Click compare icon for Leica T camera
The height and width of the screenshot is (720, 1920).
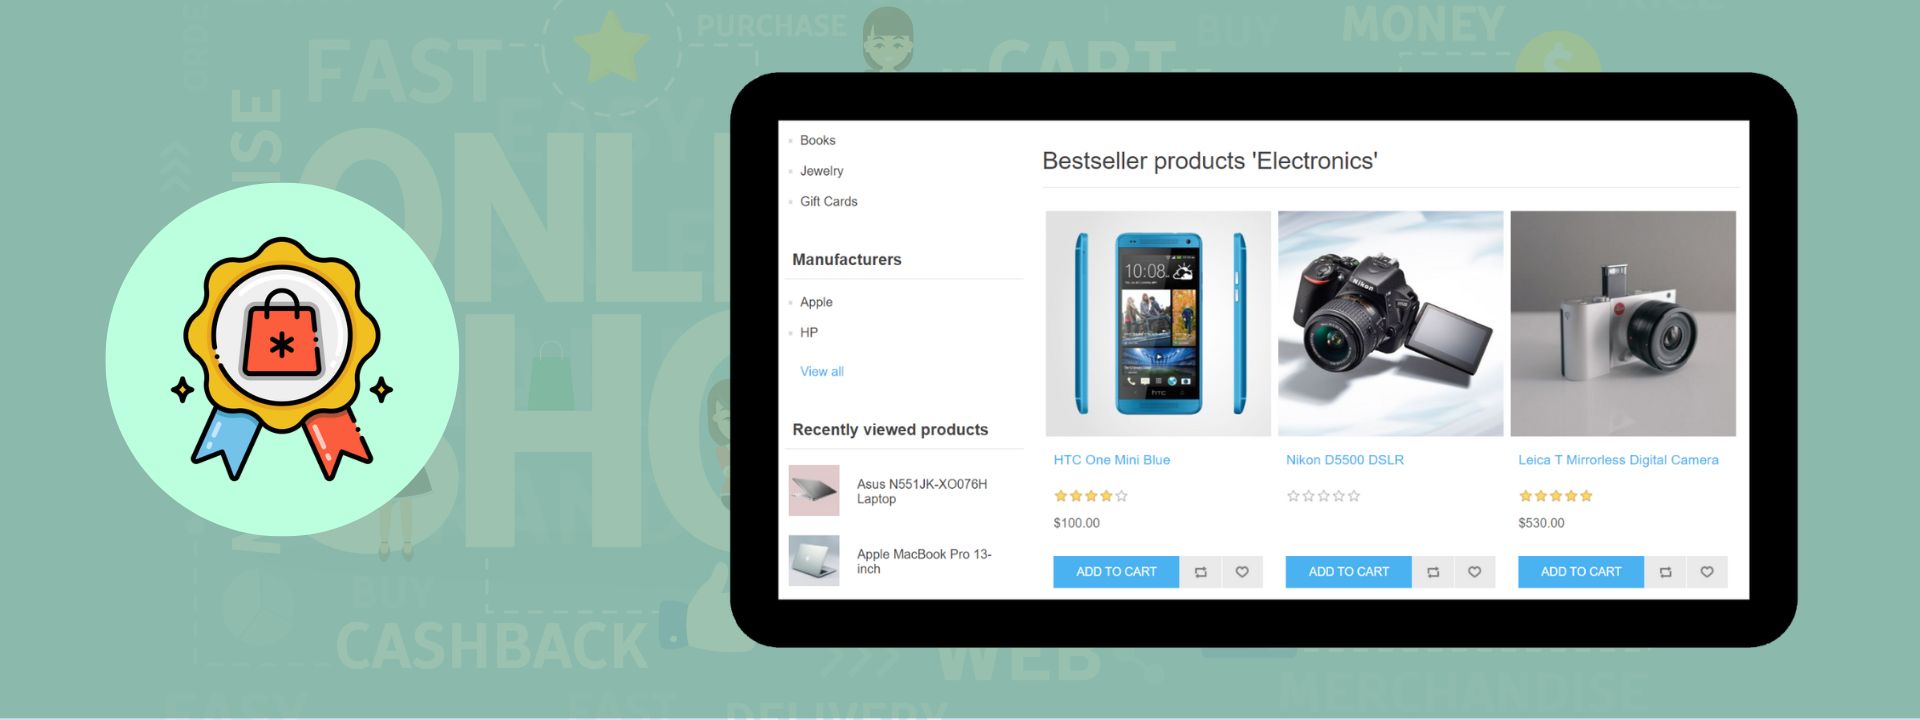1665,572
